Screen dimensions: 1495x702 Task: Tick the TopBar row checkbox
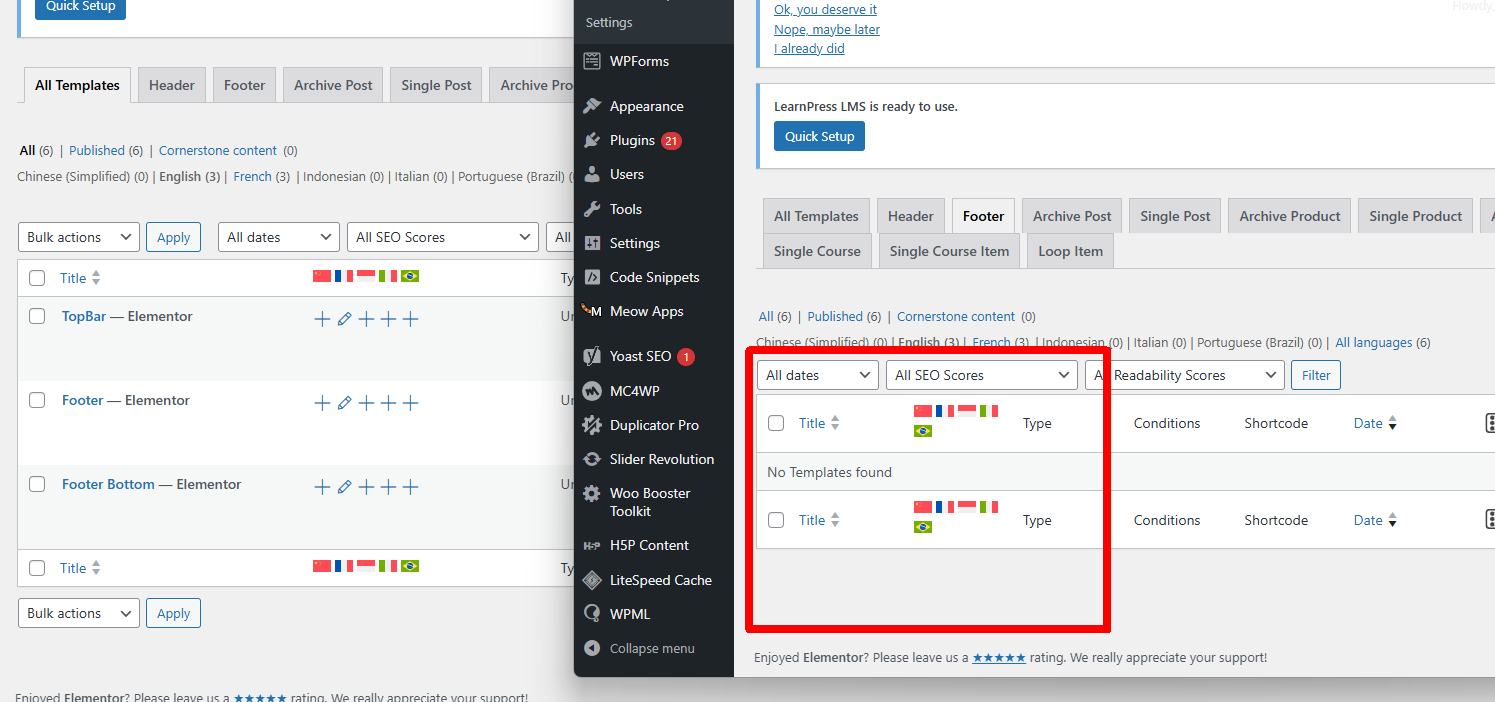37,316
